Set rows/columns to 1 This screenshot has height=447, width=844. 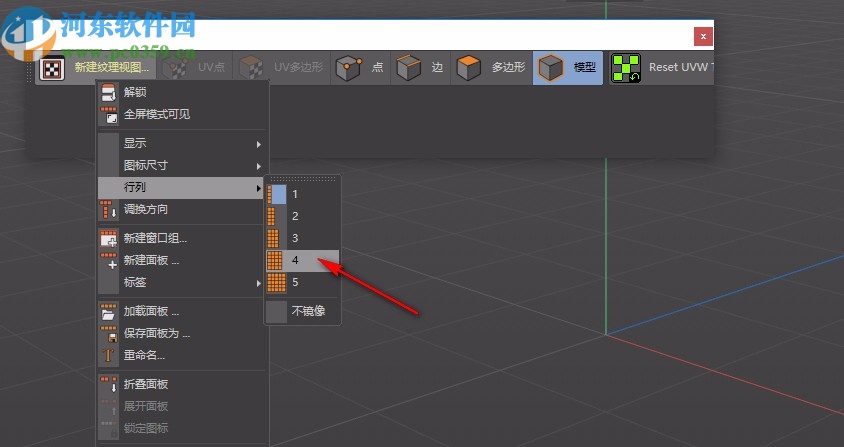[x=303, y=194]
